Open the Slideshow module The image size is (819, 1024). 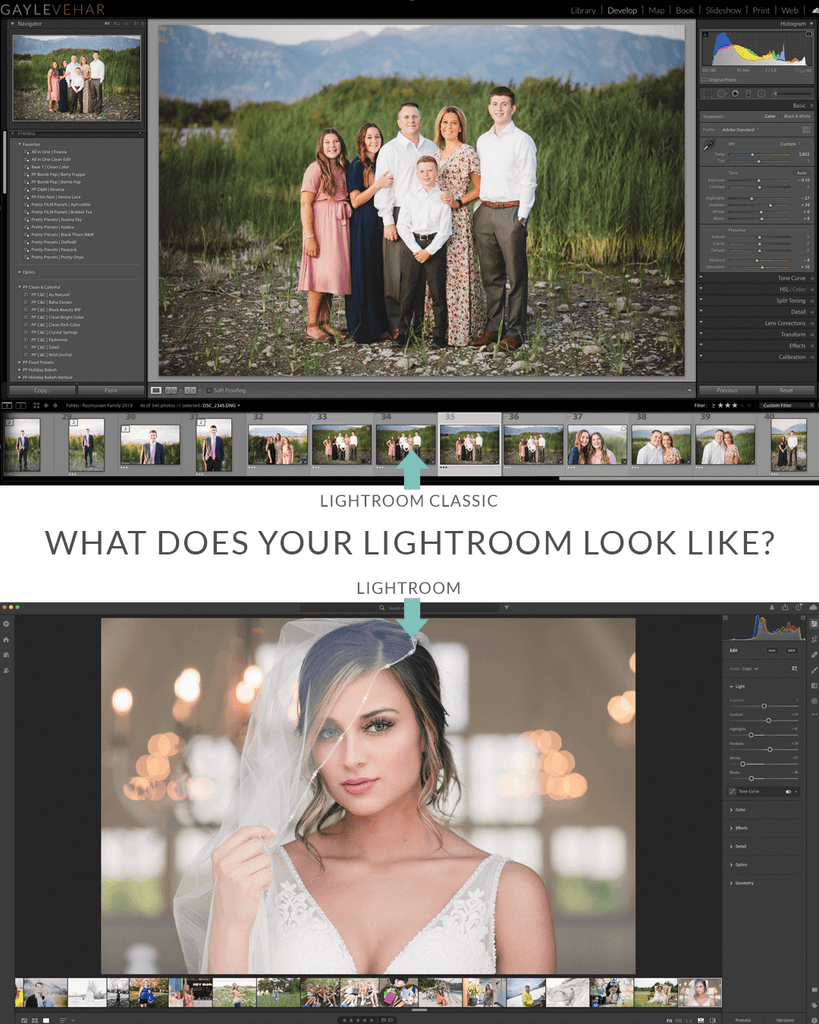[722, 10]
